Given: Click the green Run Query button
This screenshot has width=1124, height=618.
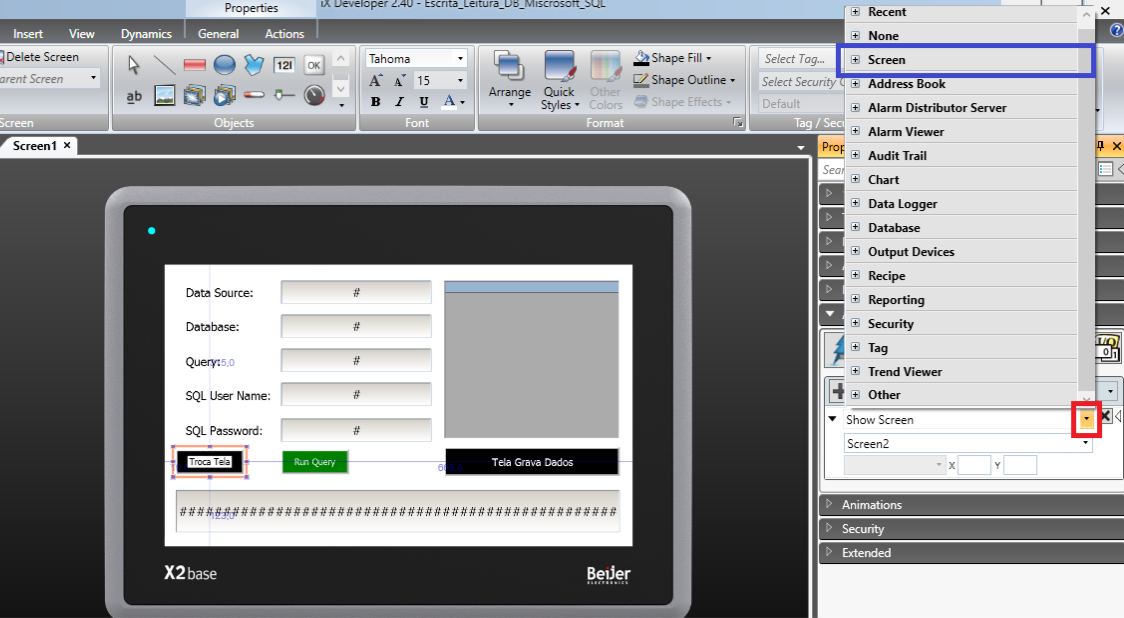Looking at the screenshot, I should tap(315, 462).
